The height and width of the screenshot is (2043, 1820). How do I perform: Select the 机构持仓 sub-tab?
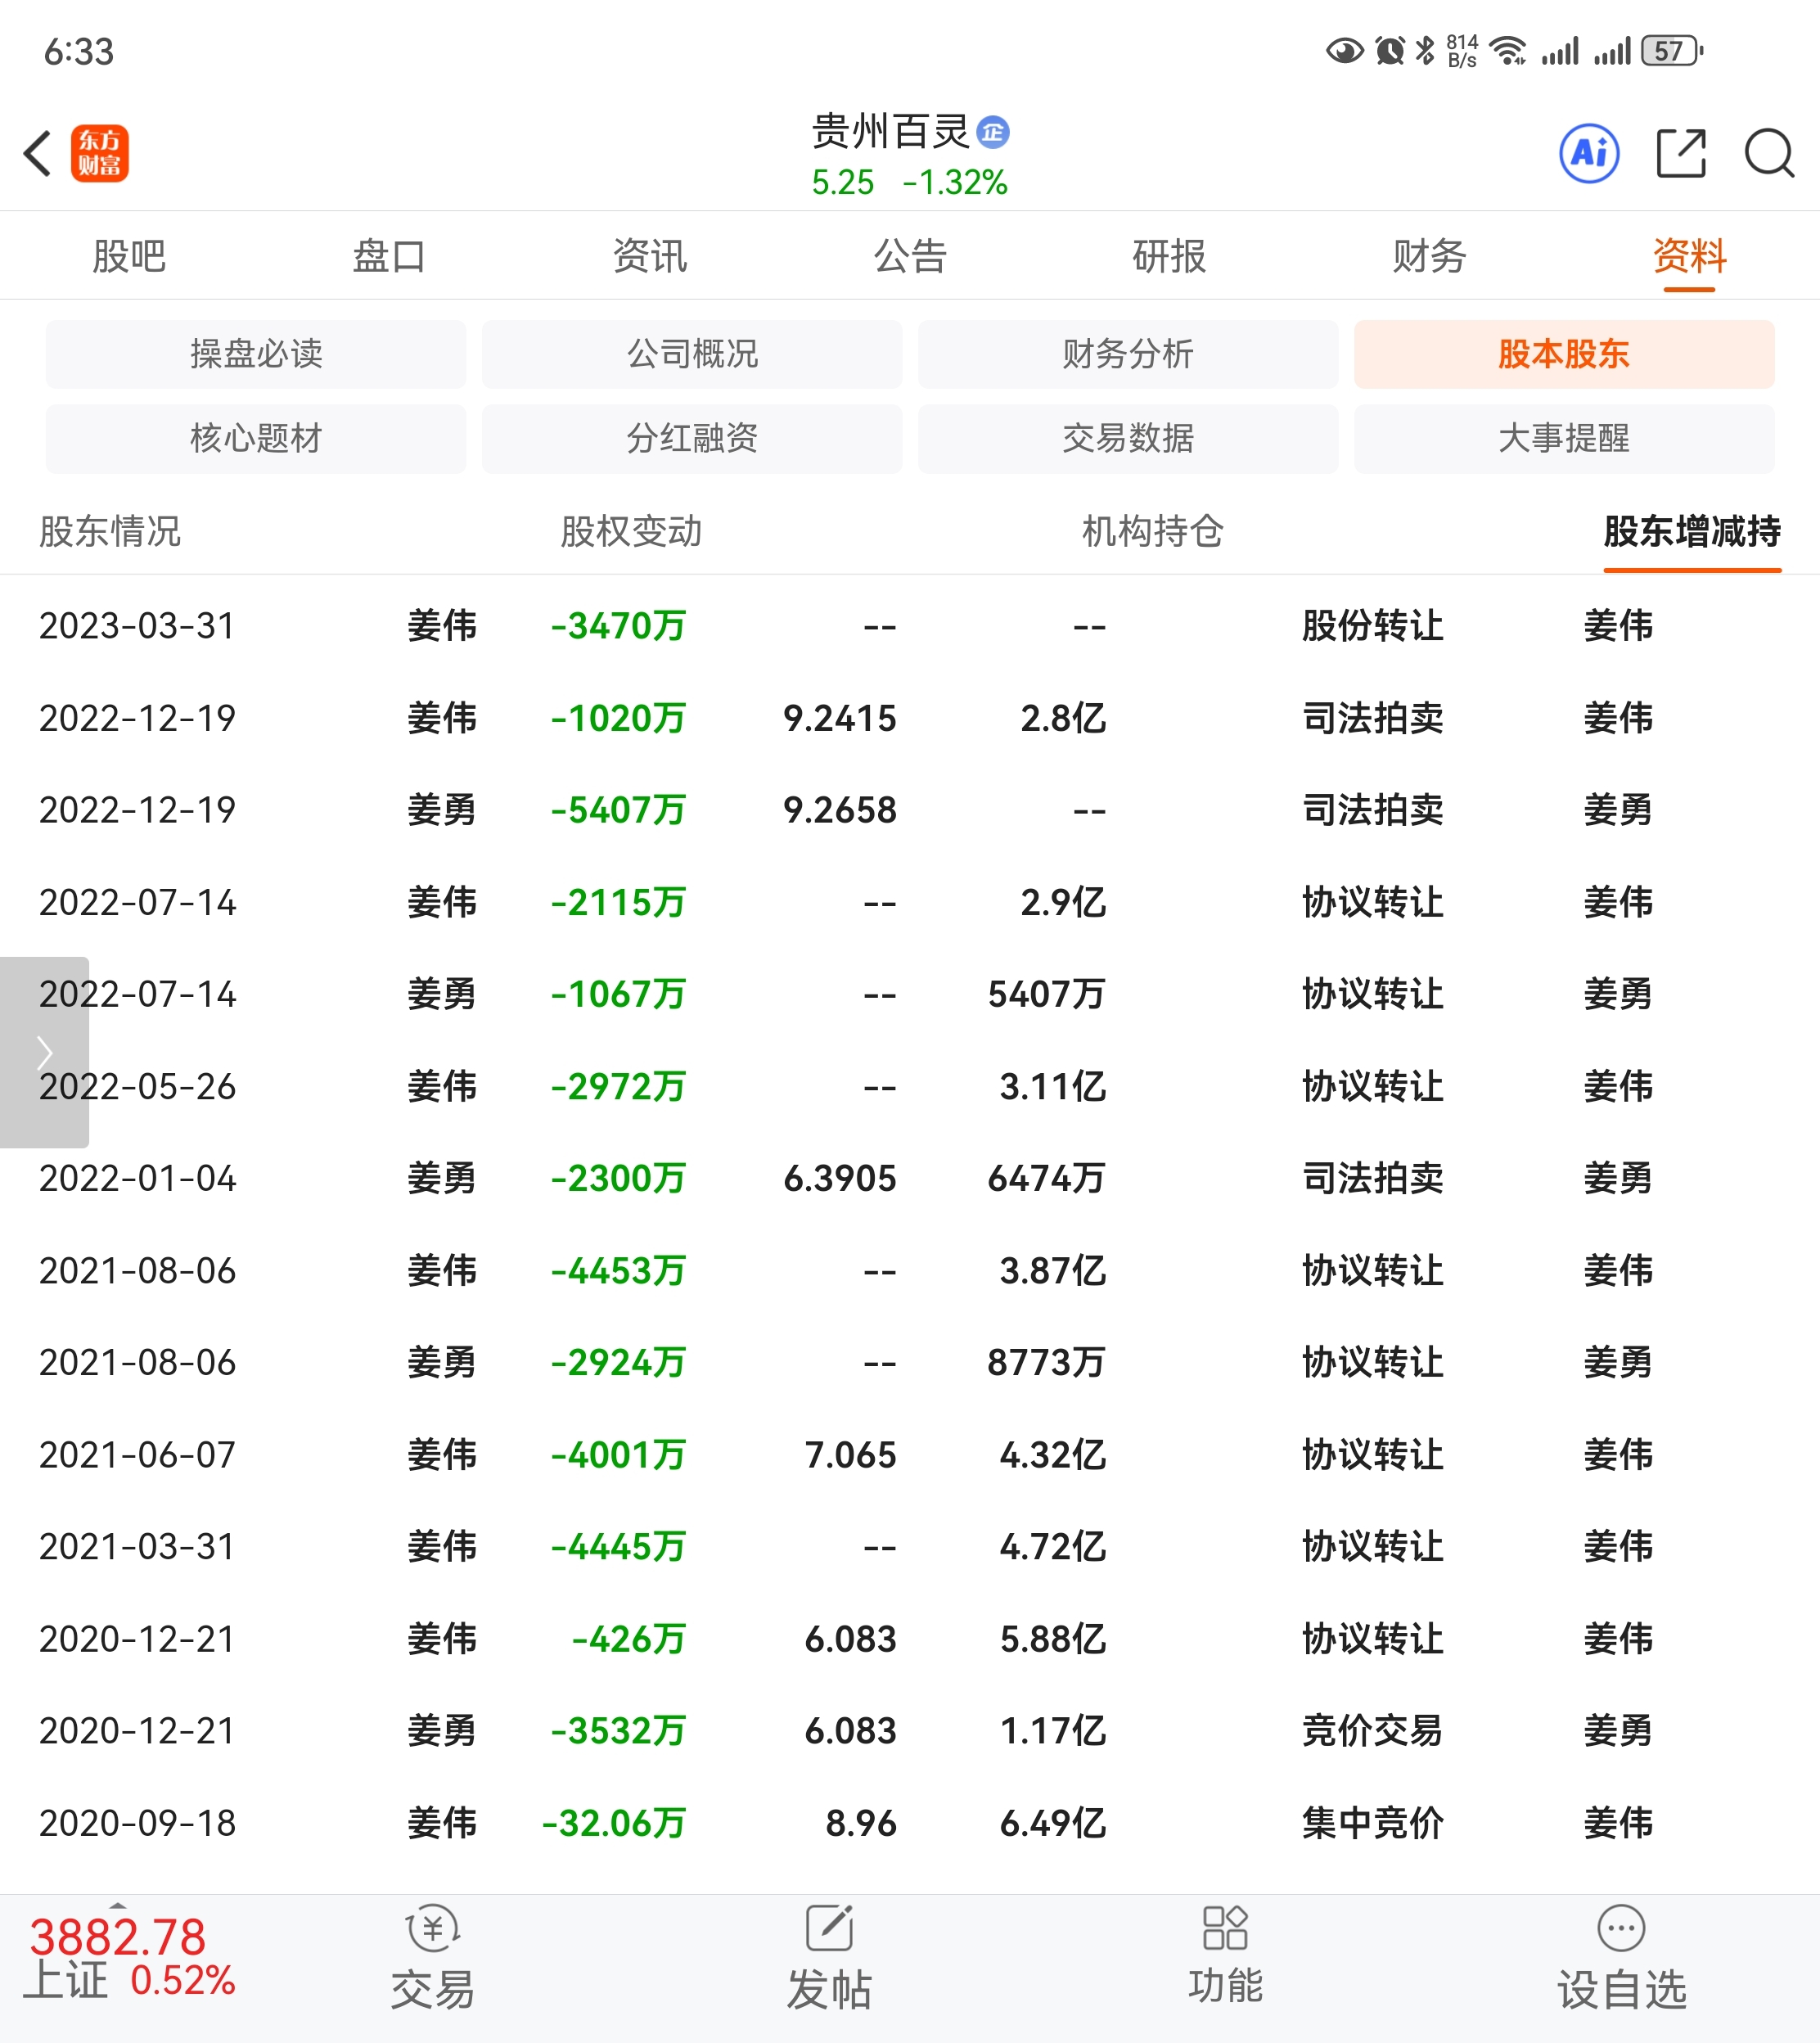click(x=1152, y=531)
